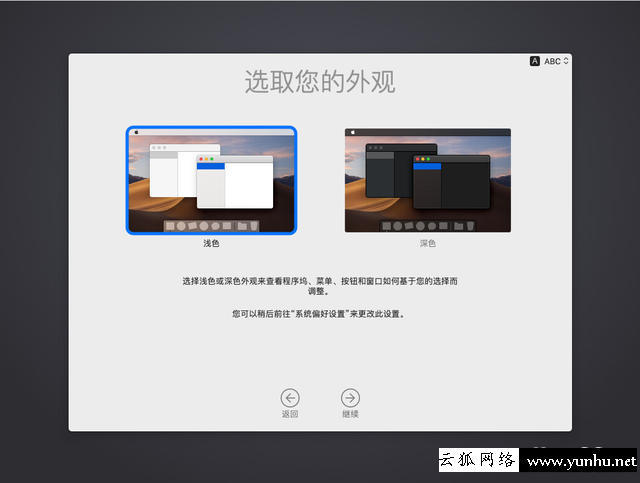Click the input method A icon

click(x=535, y=61)
